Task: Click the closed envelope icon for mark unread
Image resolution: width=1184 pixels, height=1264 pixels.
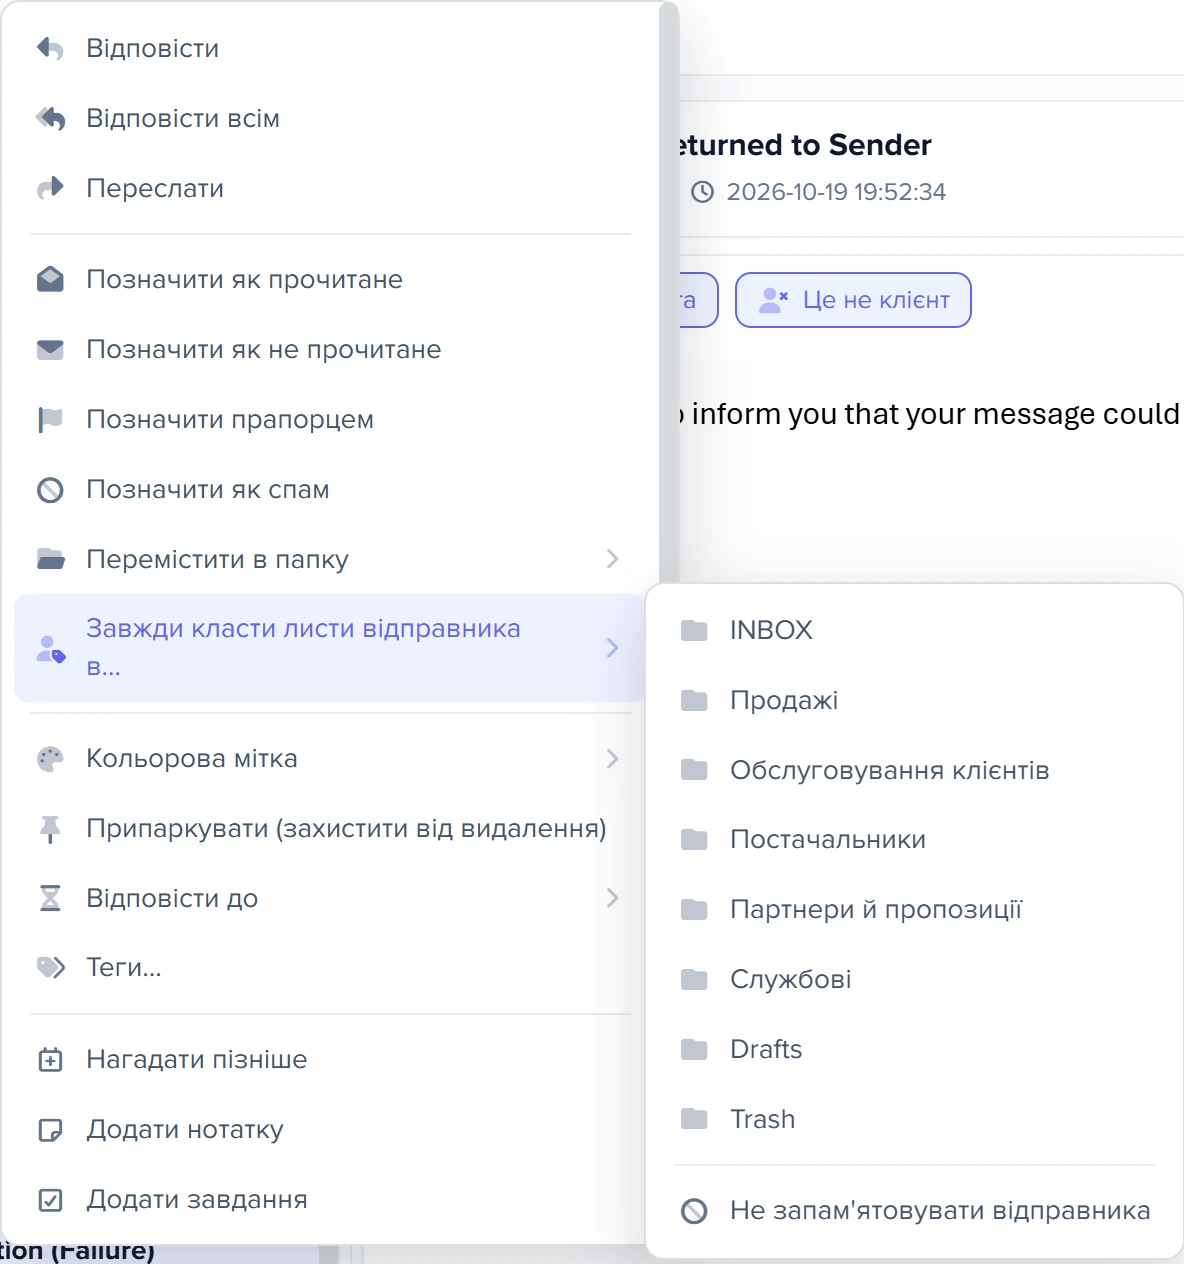Action: (50, 349)
